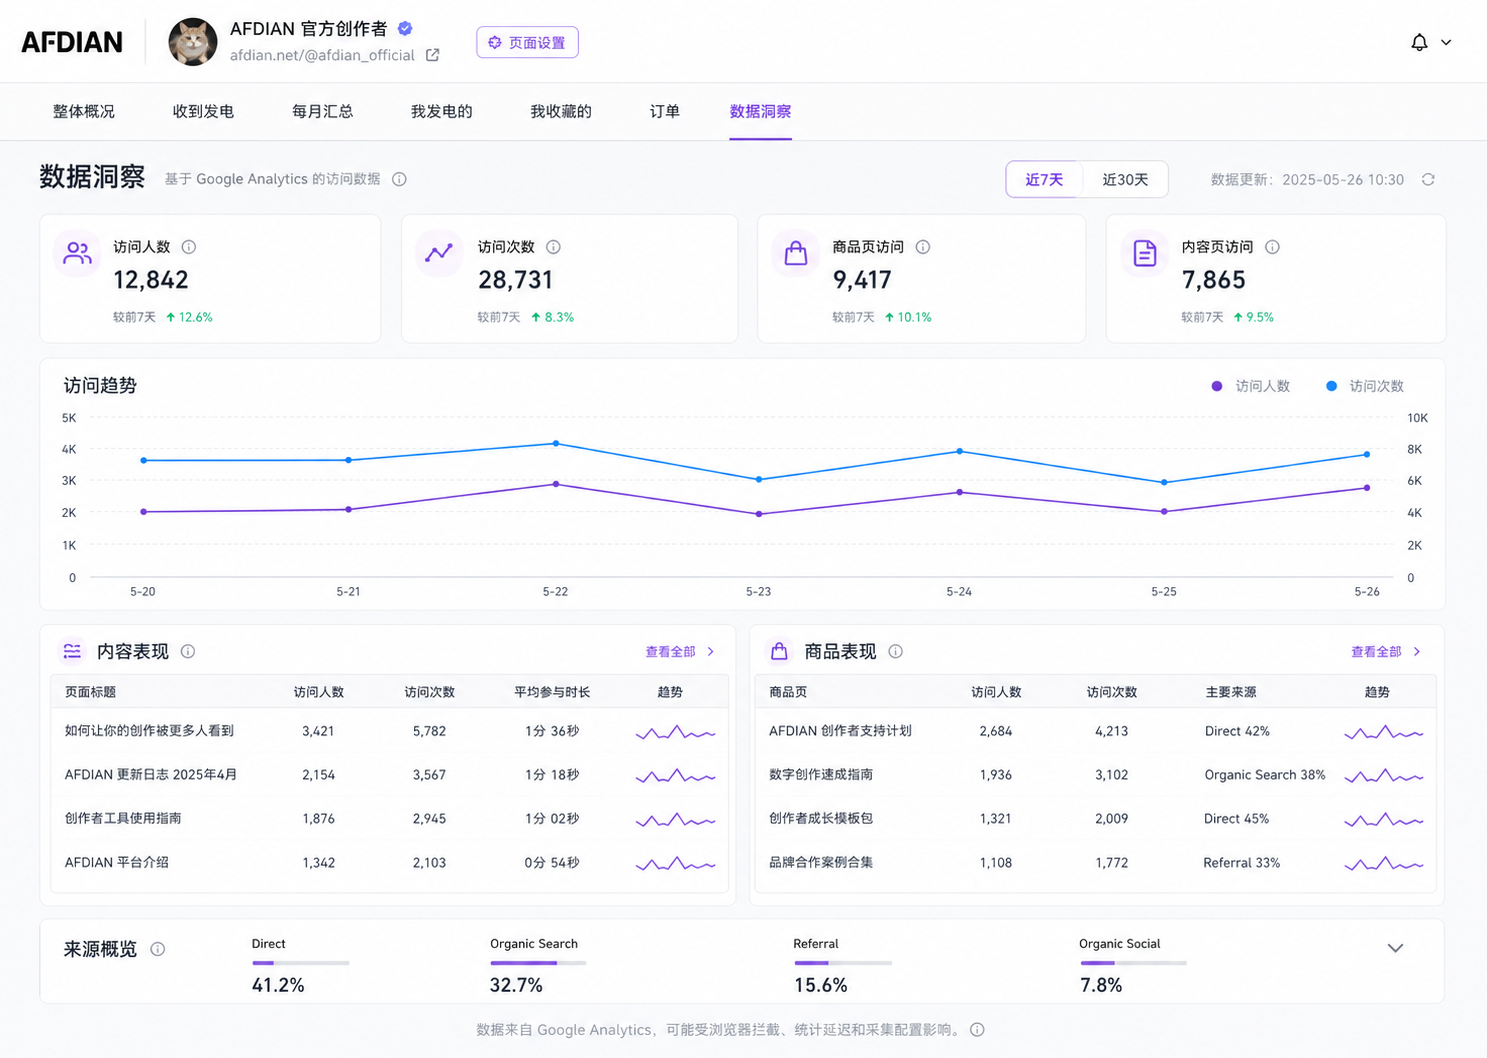Sort product table by 主要来源 header
This screenshot has height=1058, width=1487.
point(1231,692)
